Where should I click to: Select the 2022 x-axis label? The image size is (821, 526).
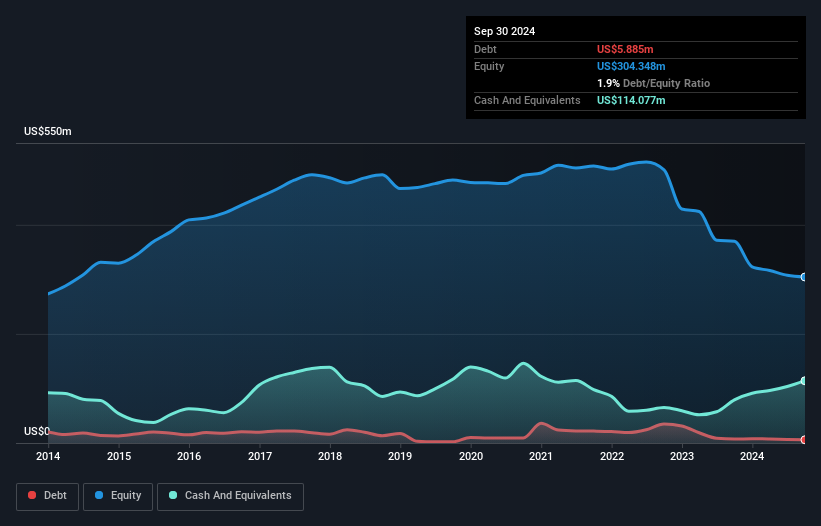click(x=612, y=456)
